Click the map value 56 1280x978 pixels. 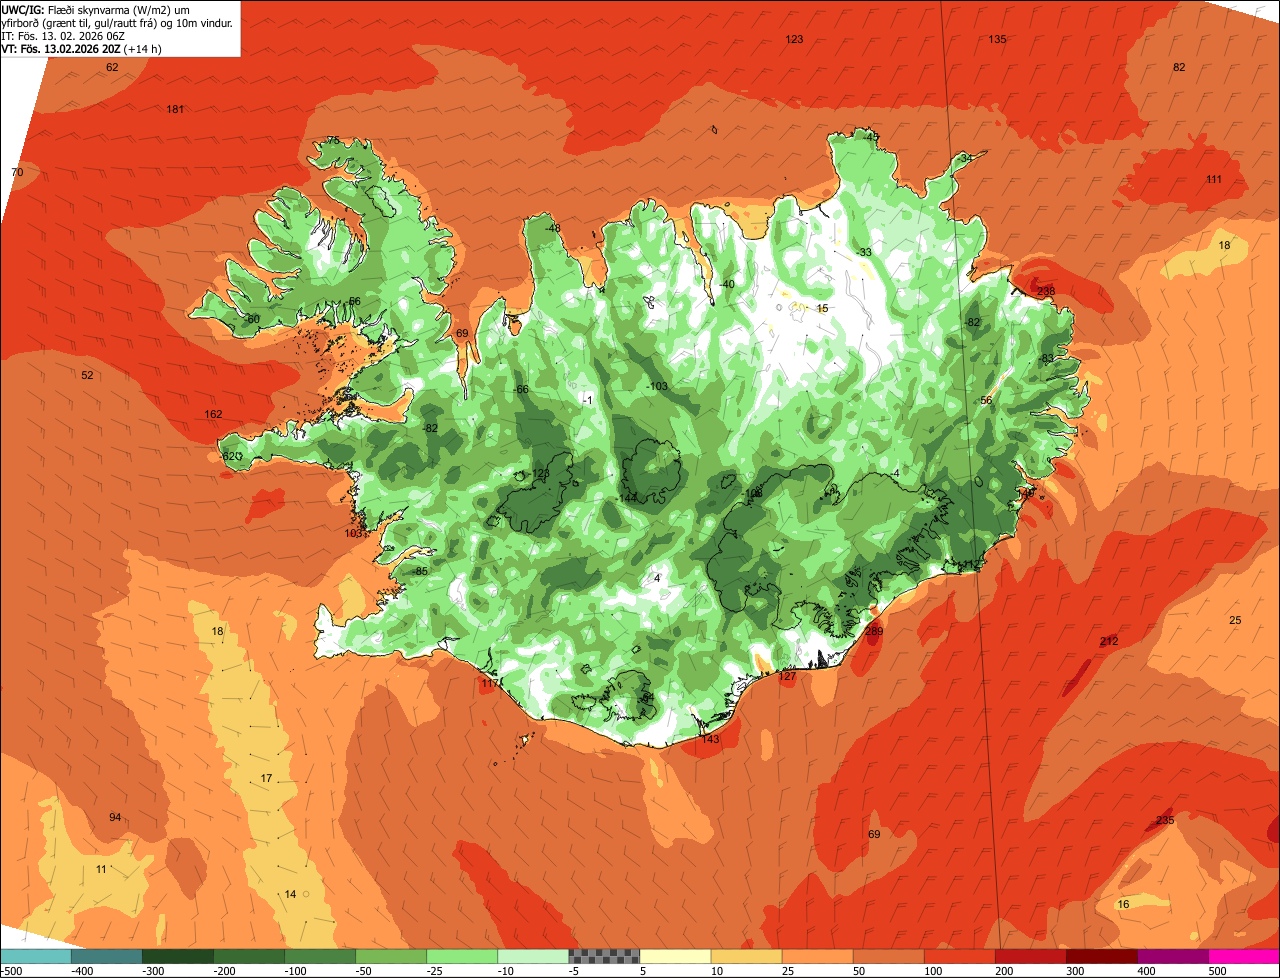click(x=986, y=400)
